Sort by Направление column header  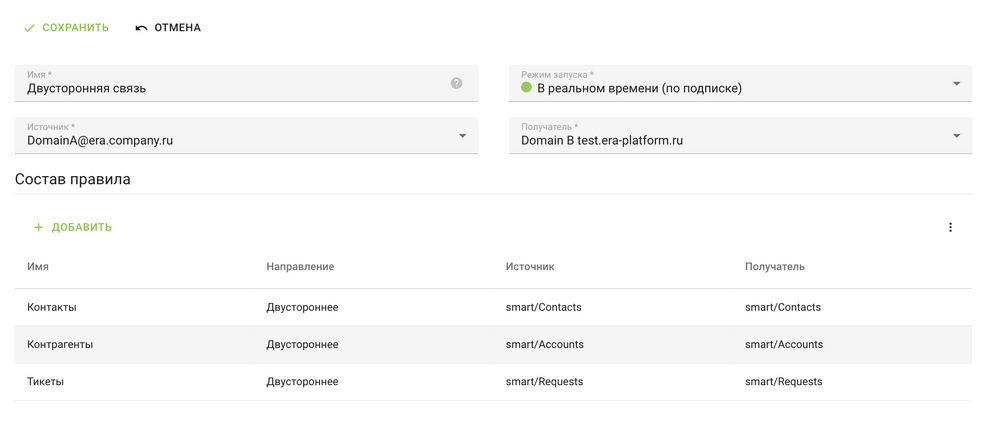tap(300, 267)
